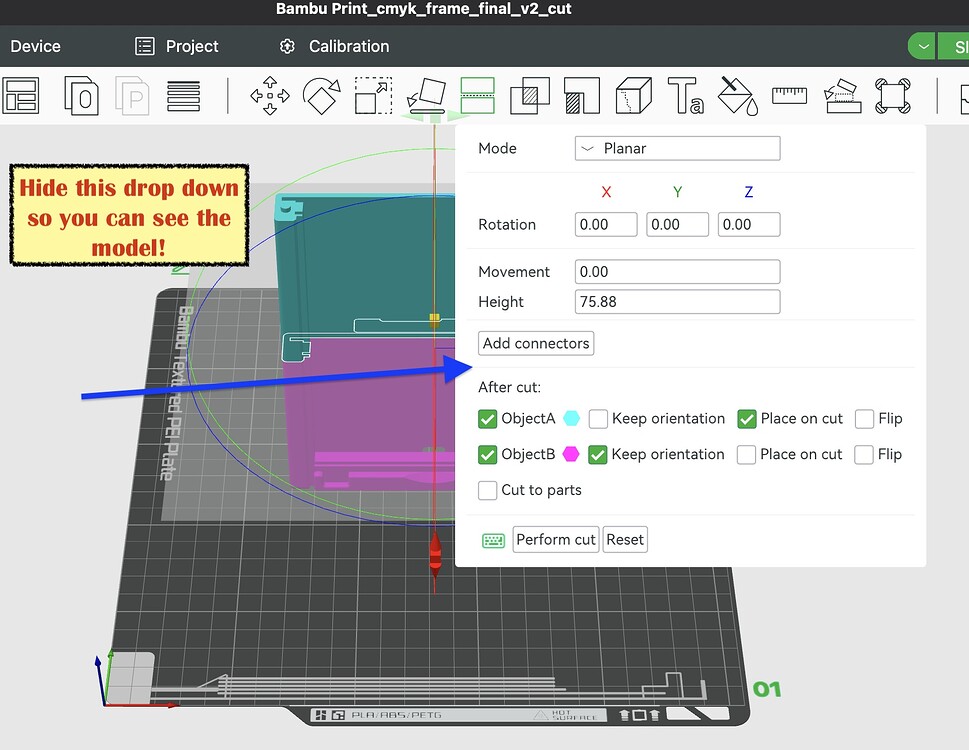
Task: Click the X rotation input field
Action: (x=606, y=224)
